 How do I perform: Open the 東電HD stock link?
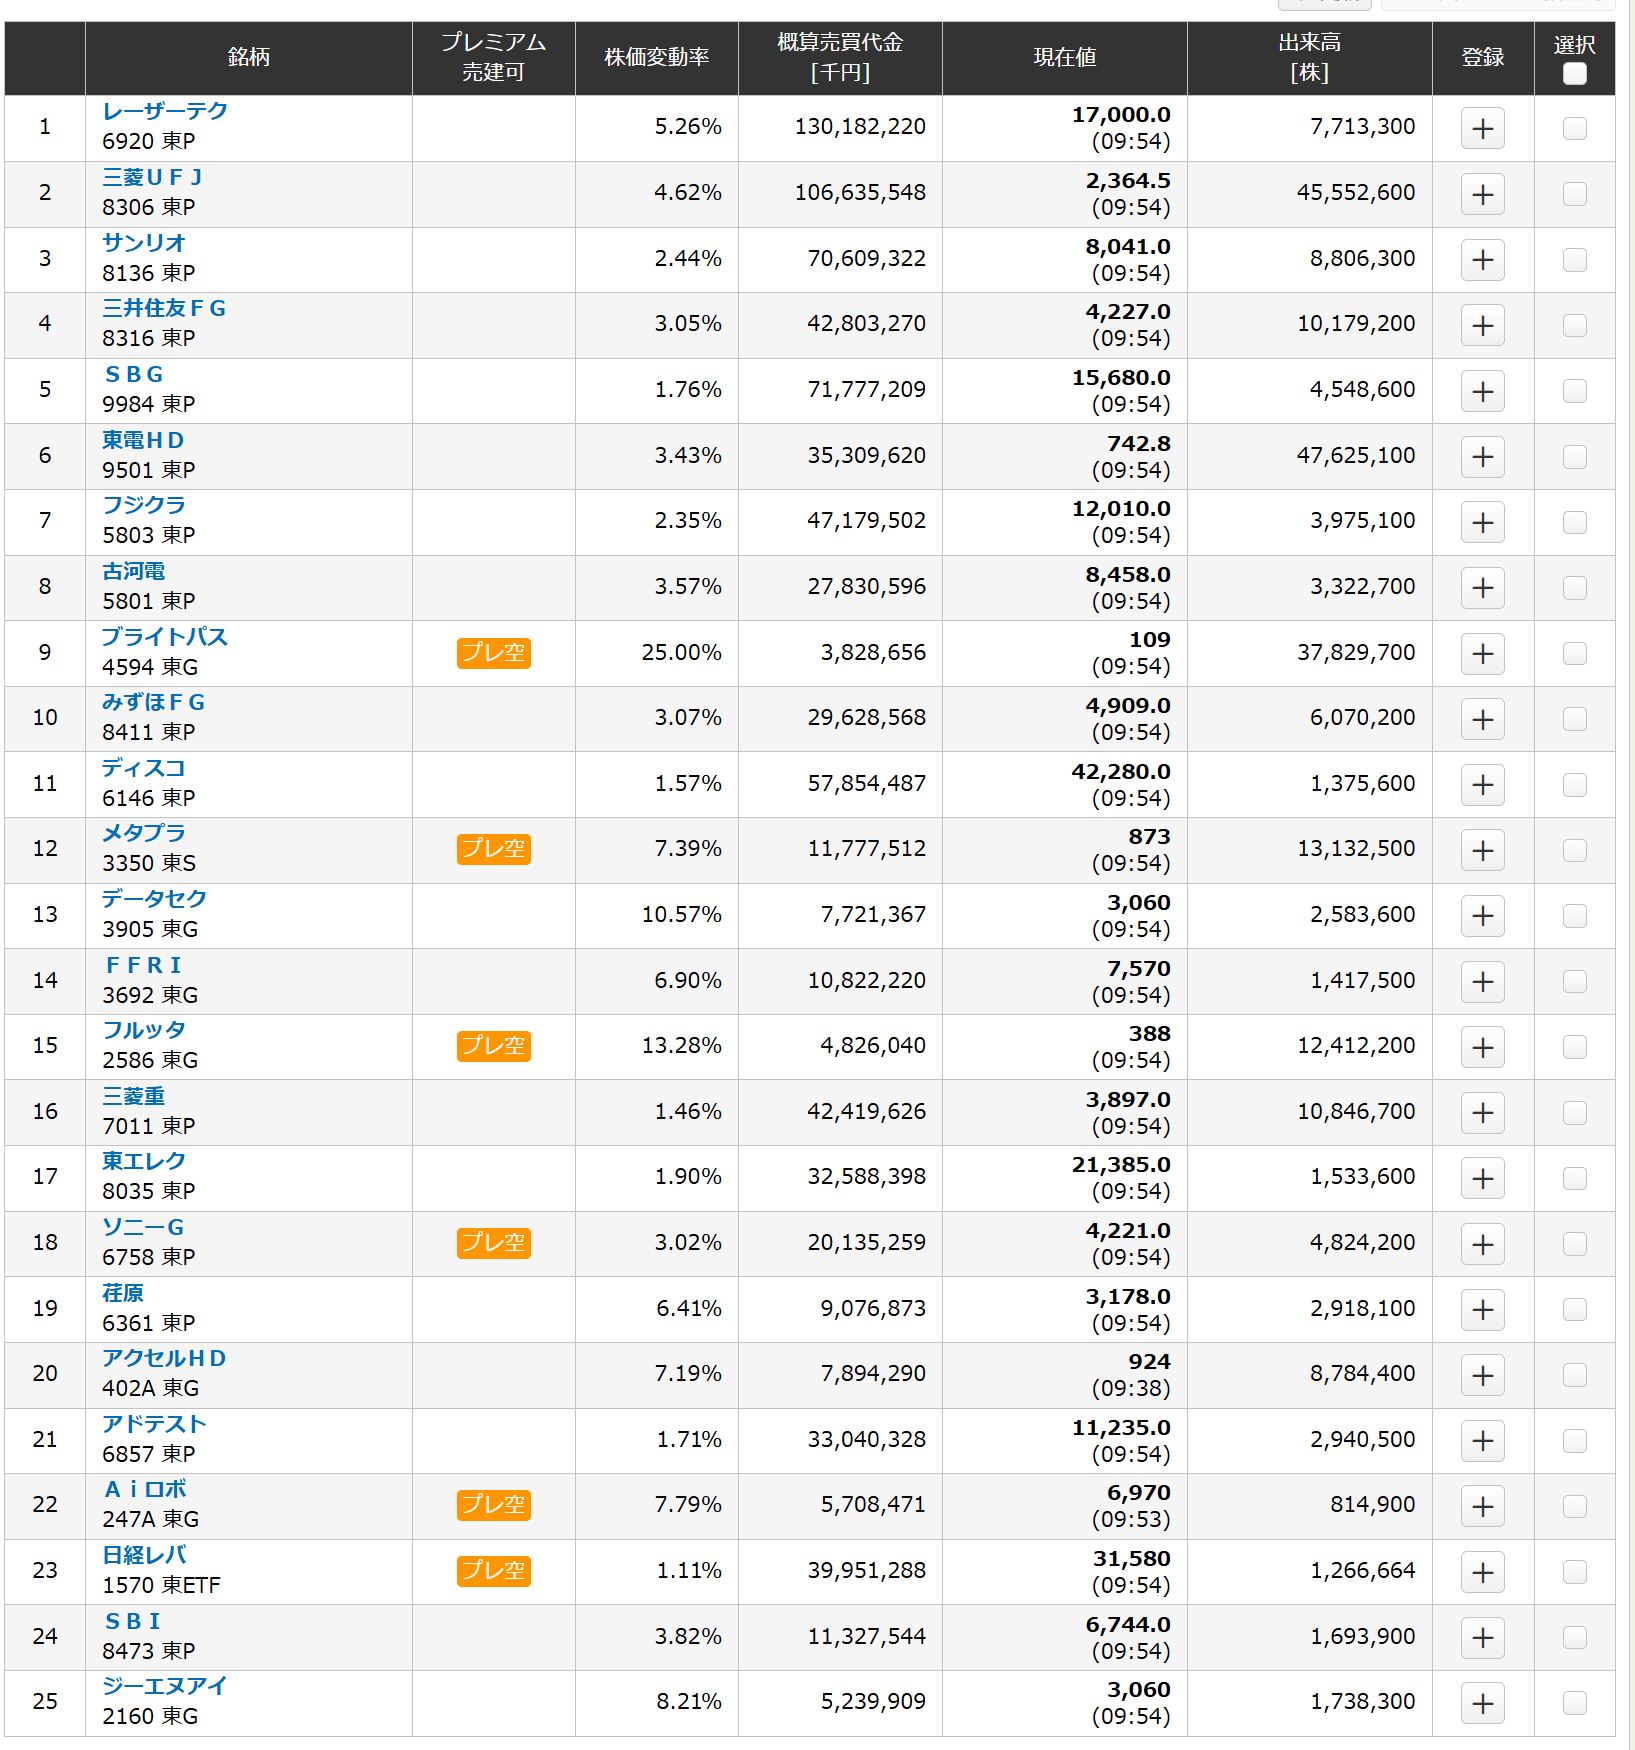[143, 440]
